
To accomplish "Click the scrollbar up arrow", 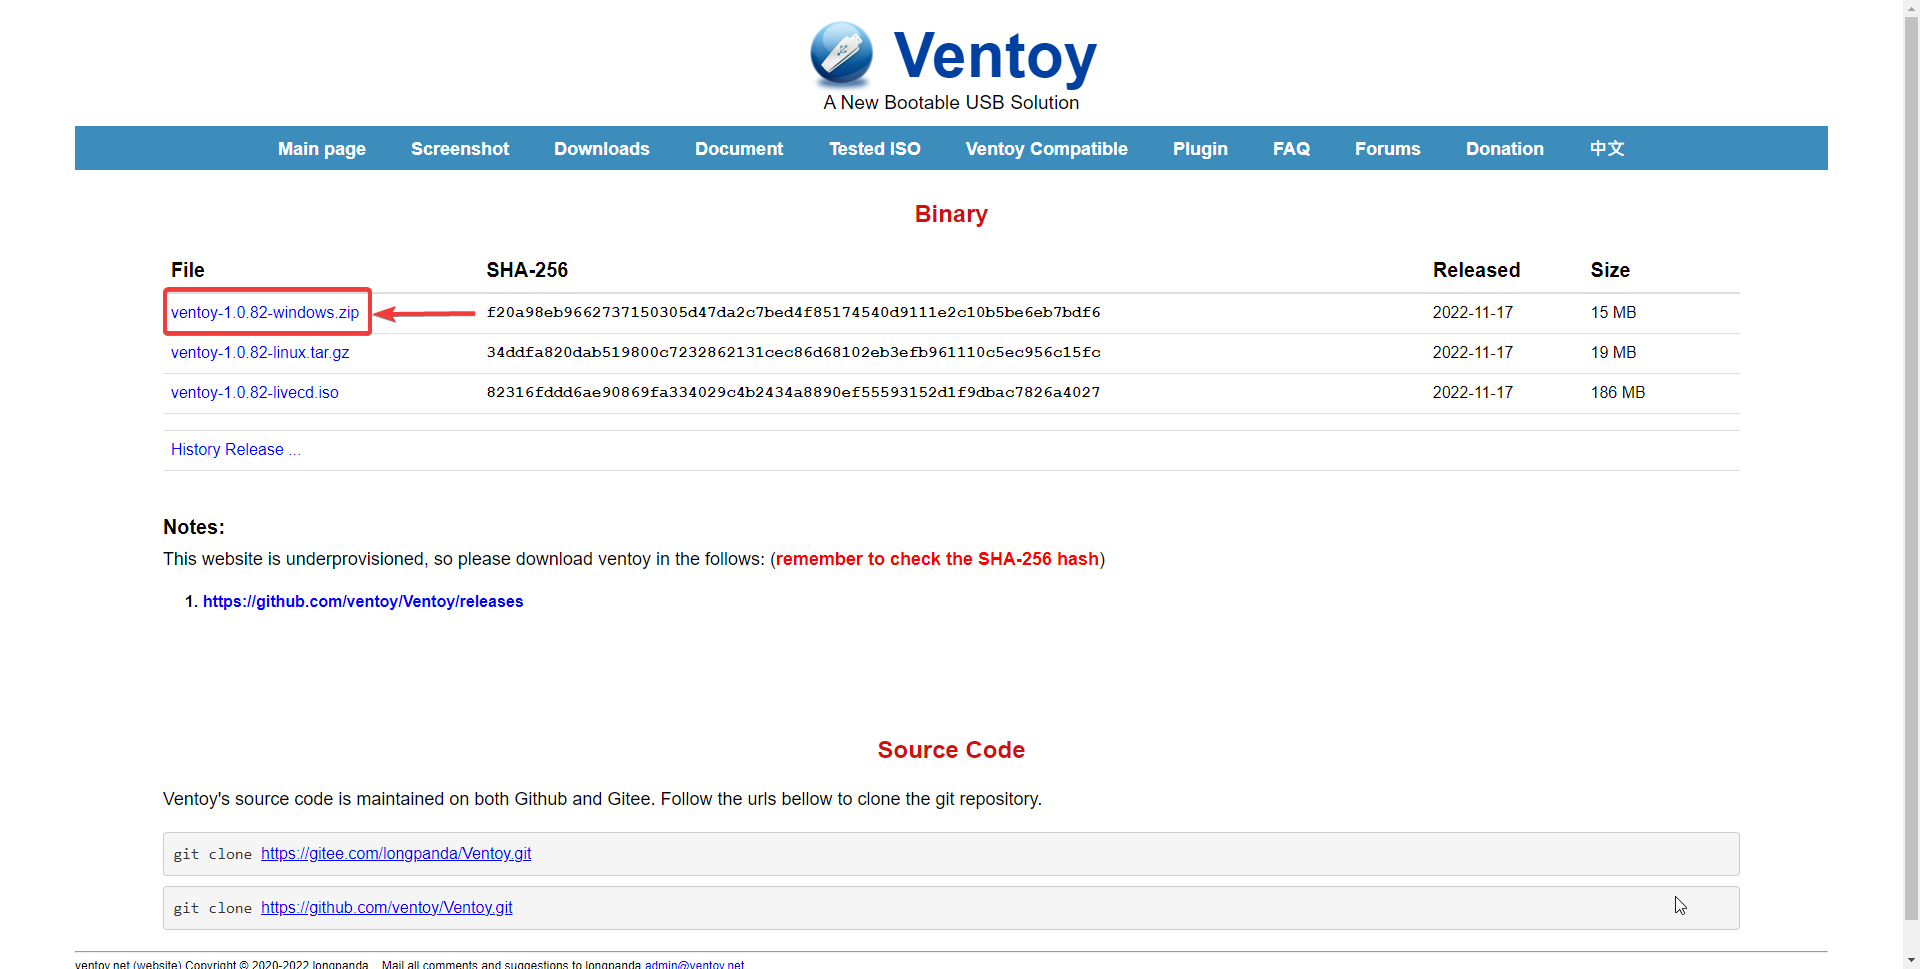I will coord(1911,8).
